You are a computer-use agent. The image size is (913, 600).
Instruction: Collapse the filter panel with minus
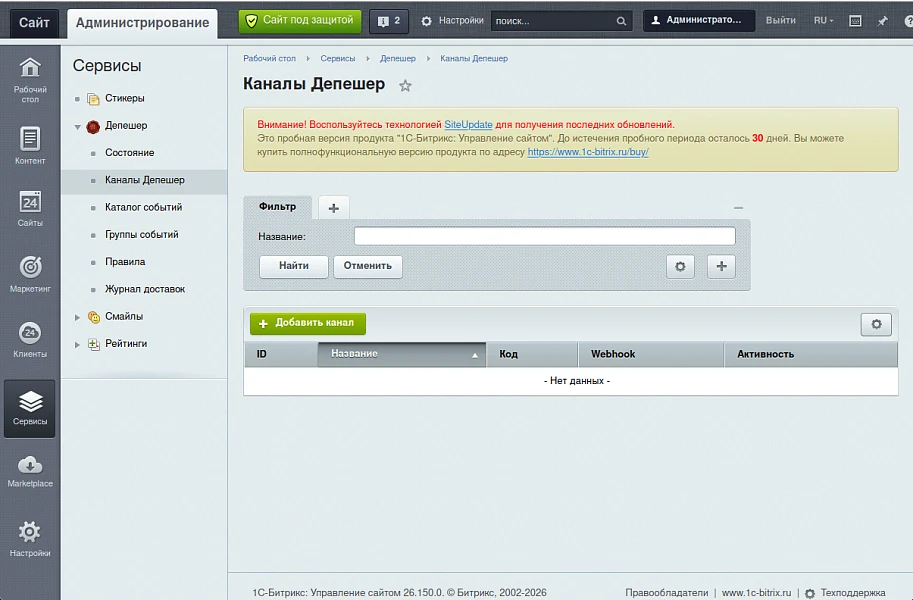[x=738, y=208]
